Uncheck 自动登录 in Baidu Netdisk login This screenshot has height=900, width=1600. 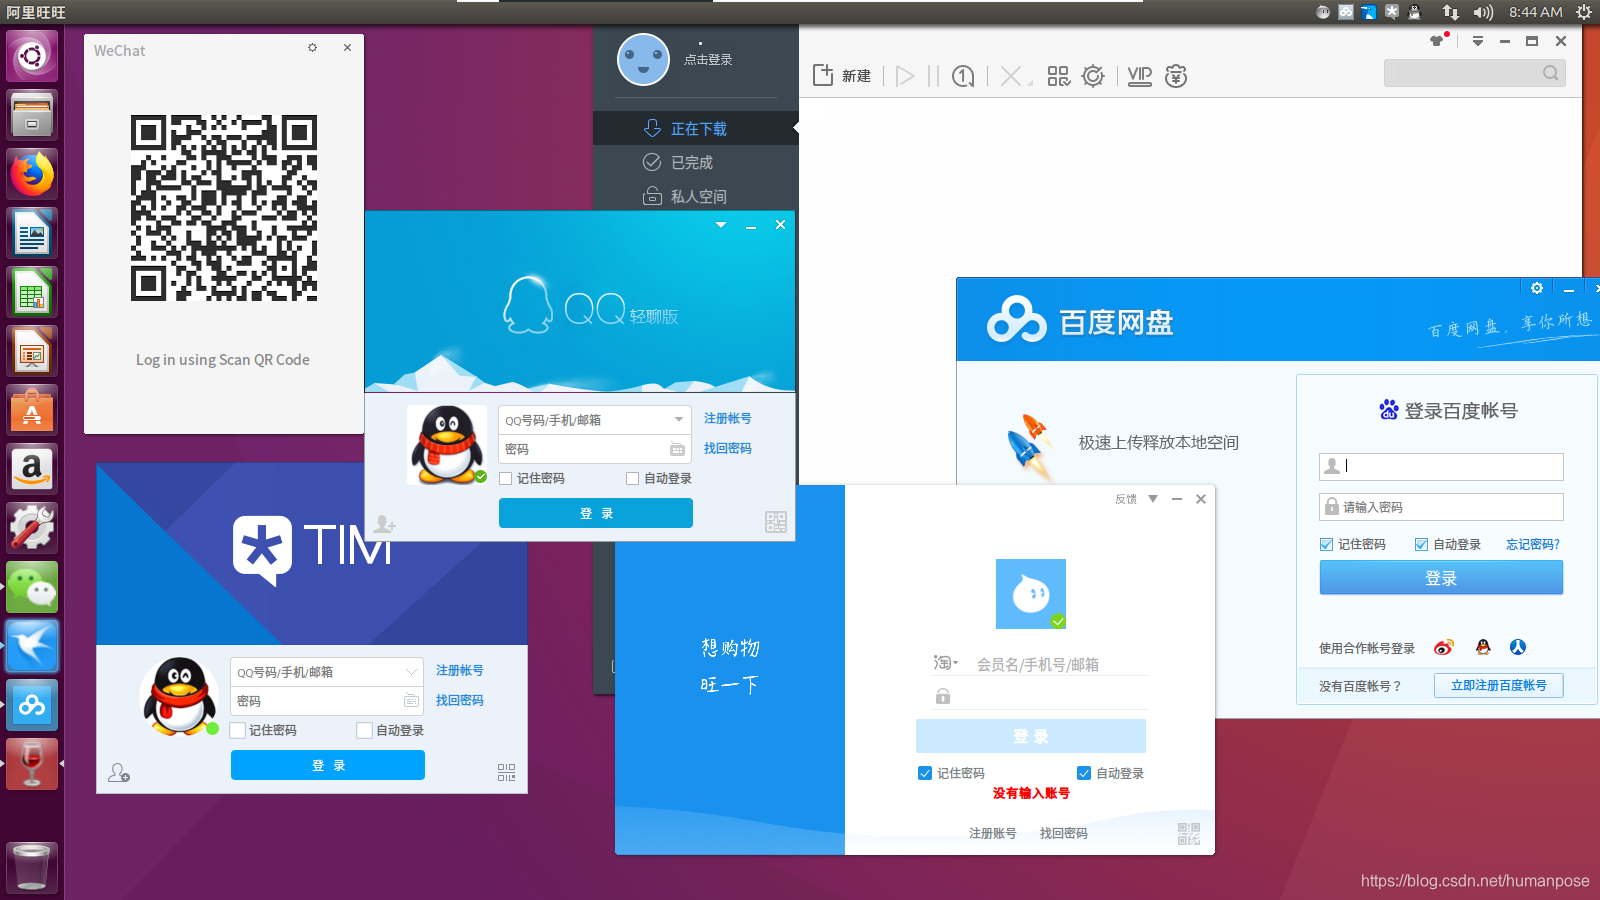pos(1421,544)
